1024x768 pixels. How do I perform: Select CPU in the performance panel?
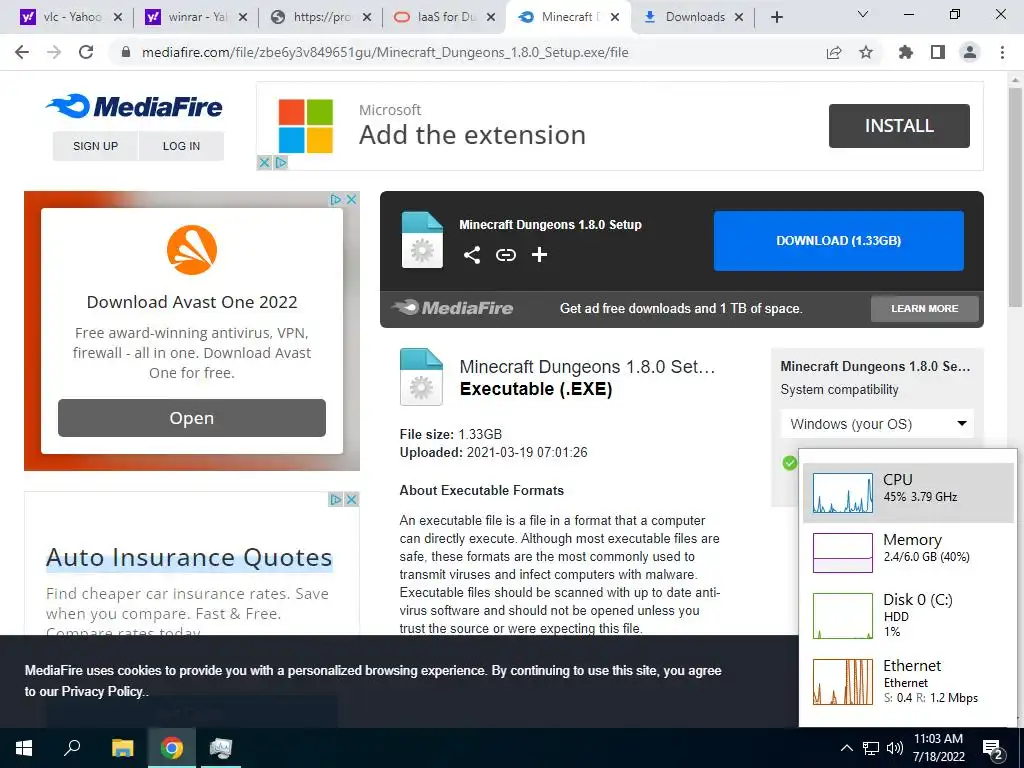[x=908, y=492]
